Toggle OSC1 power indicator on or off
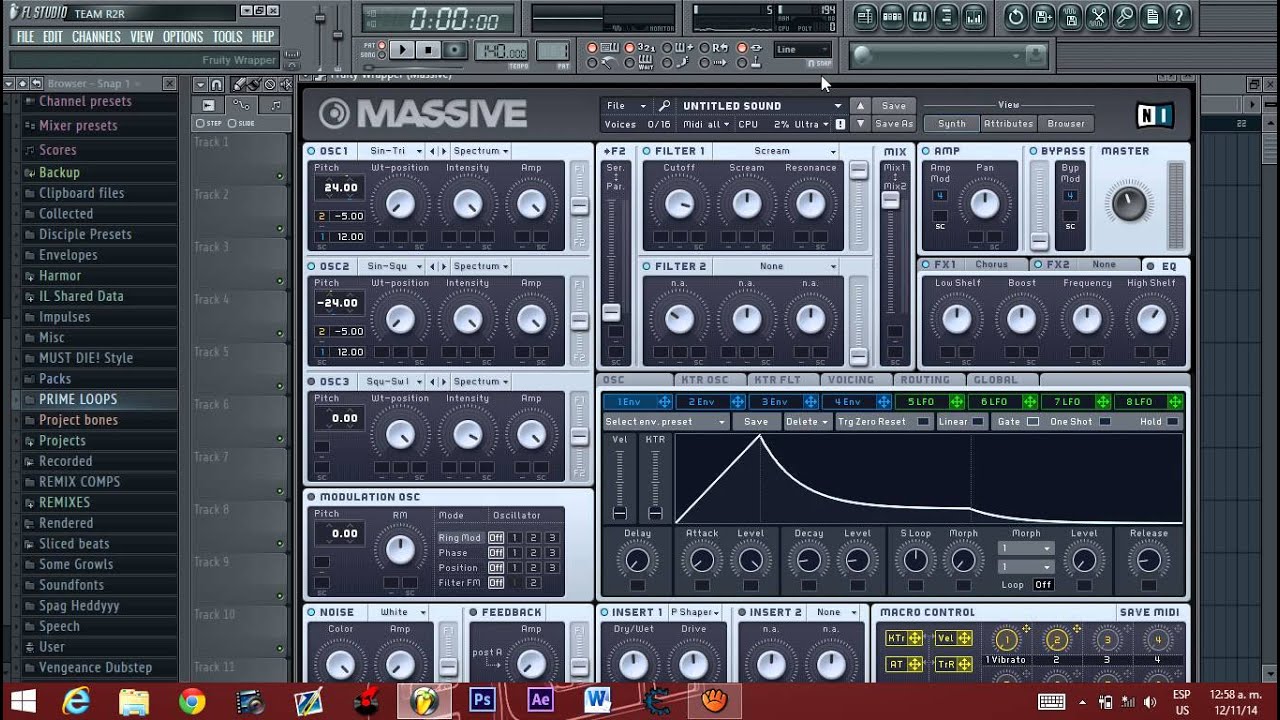Viewport: 1280px width, 720px height. pyautogui.click(x=313, y=151)
